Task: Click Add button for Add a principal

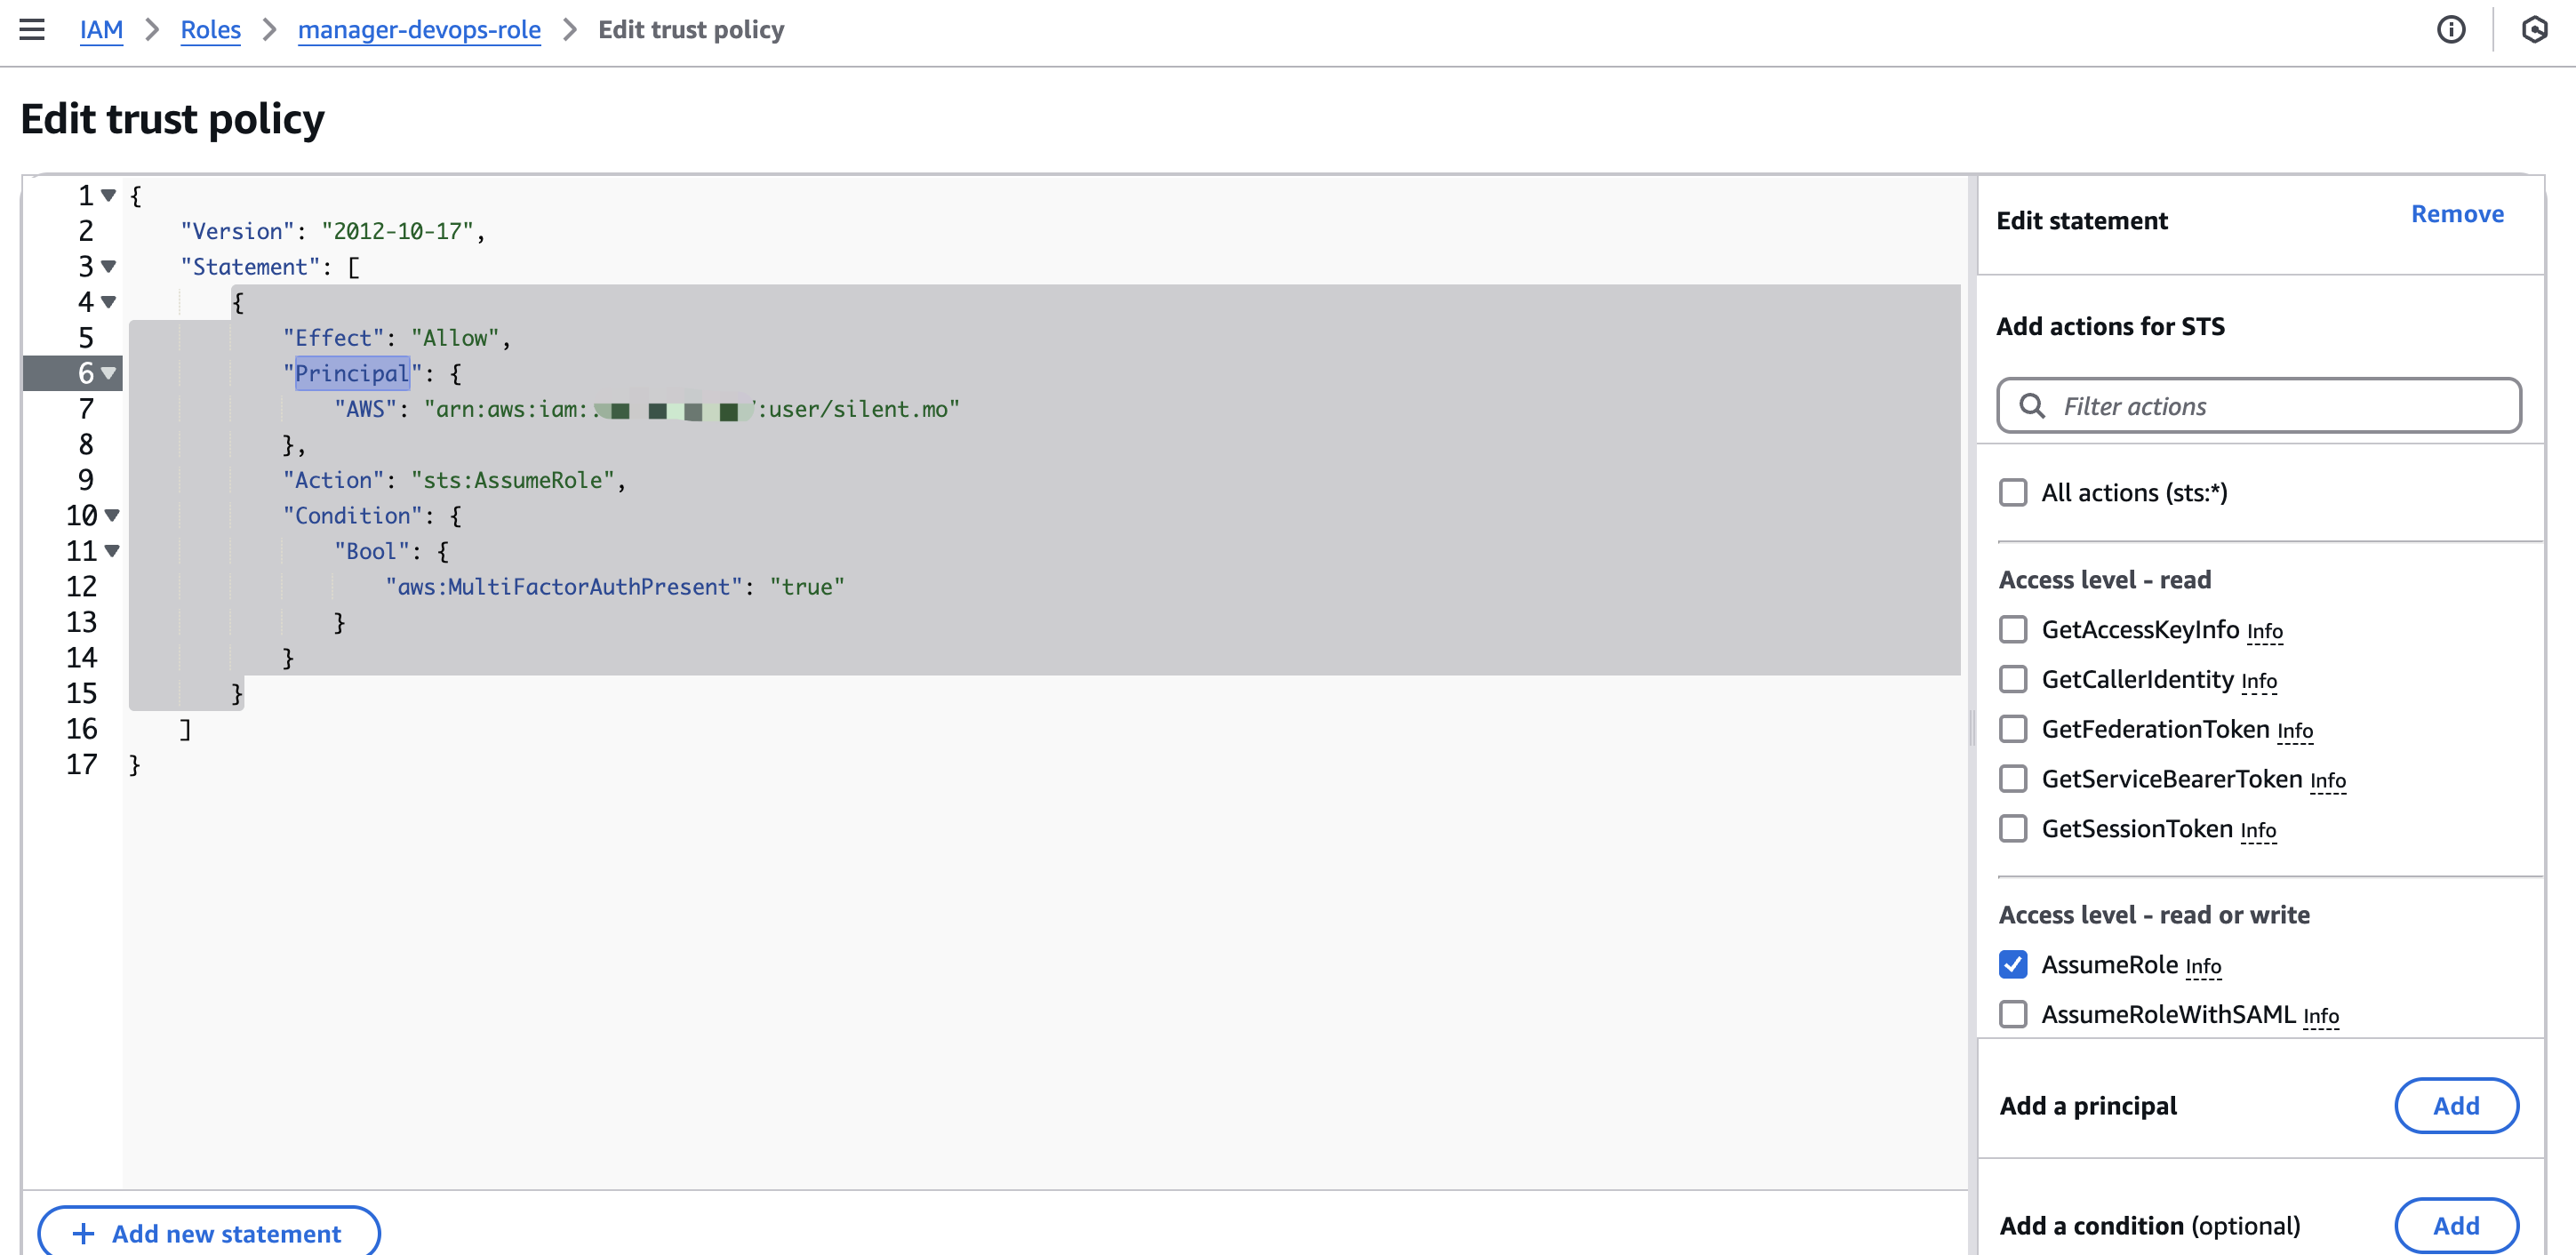Action: (2455, 1105)
